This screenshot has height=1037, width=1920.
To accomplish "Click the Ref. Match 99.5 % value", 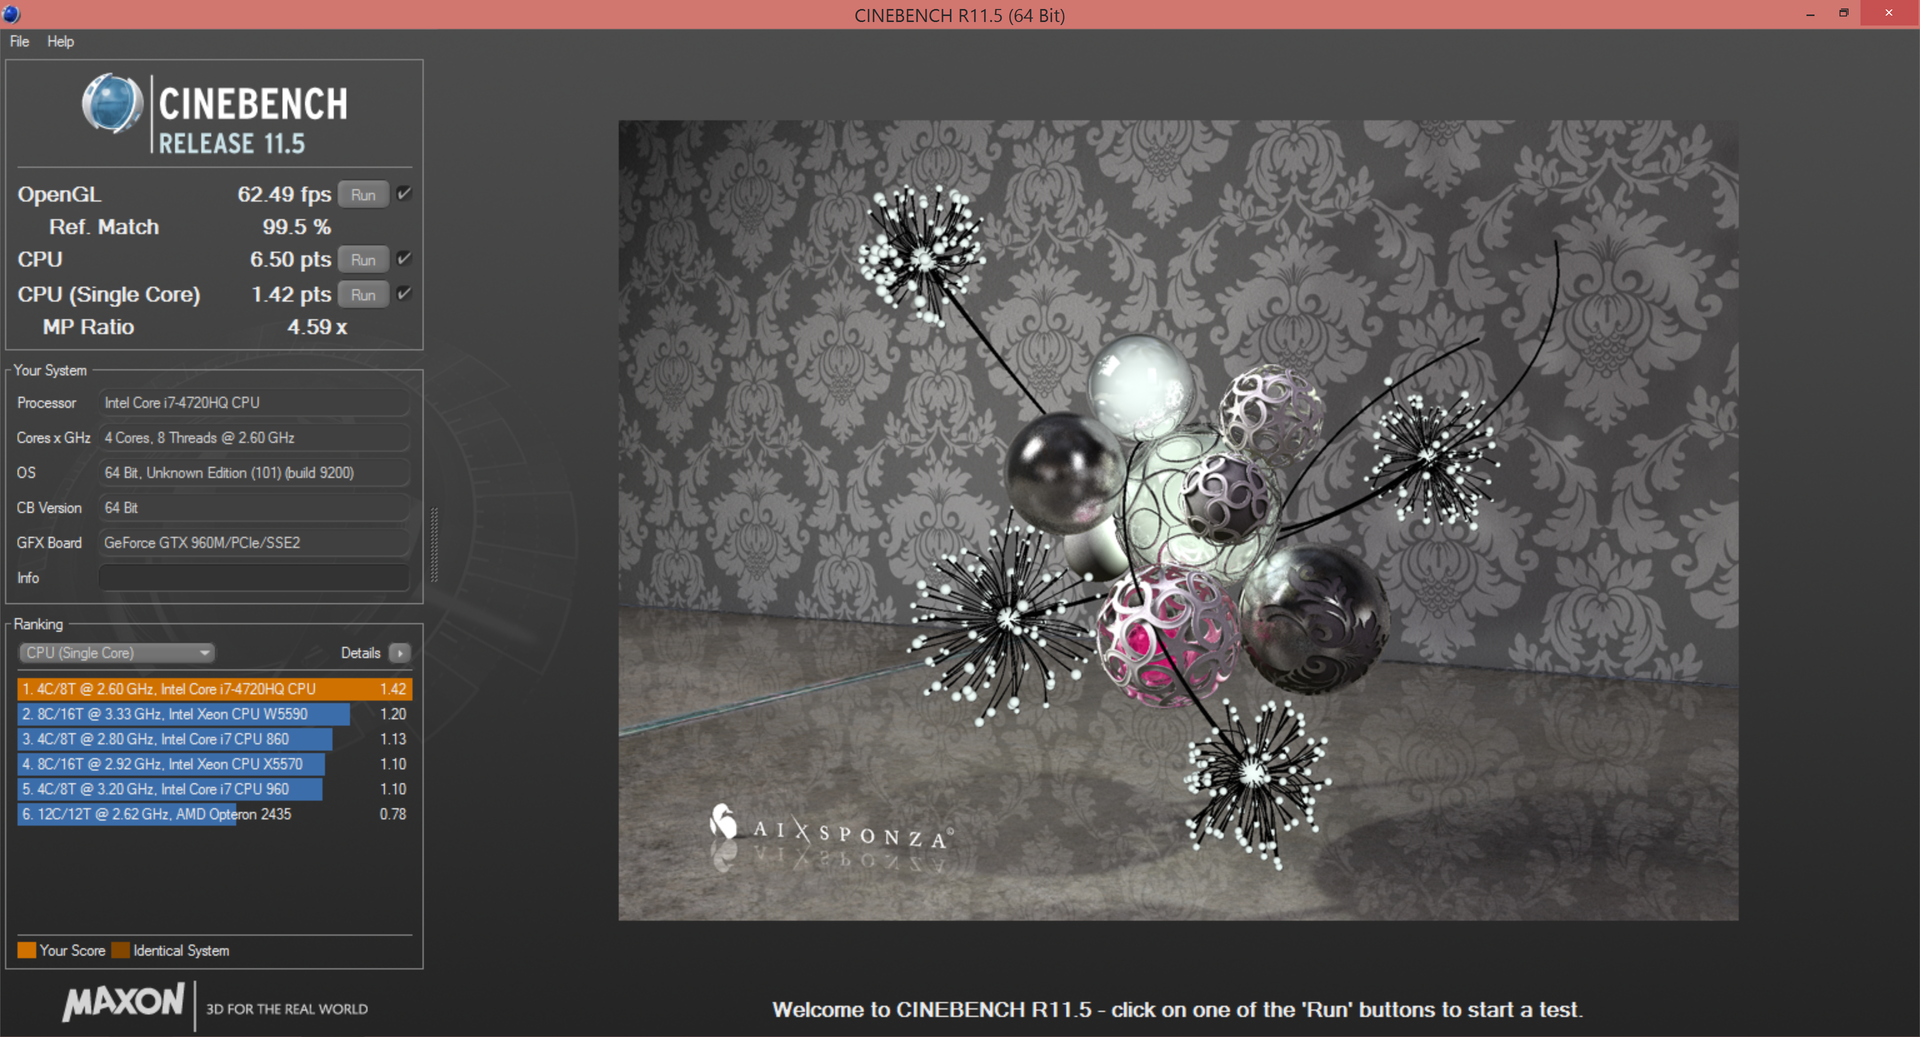I will tap(296, 227).
